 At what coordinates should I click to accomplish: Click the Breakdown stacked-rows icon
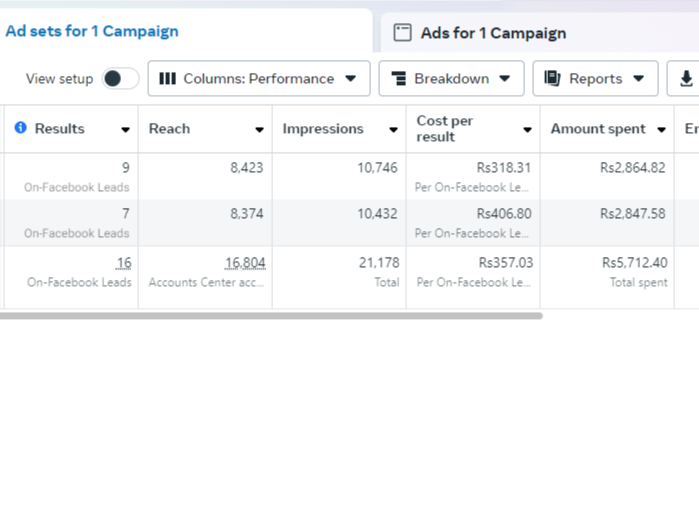click(x=398, y=79)
